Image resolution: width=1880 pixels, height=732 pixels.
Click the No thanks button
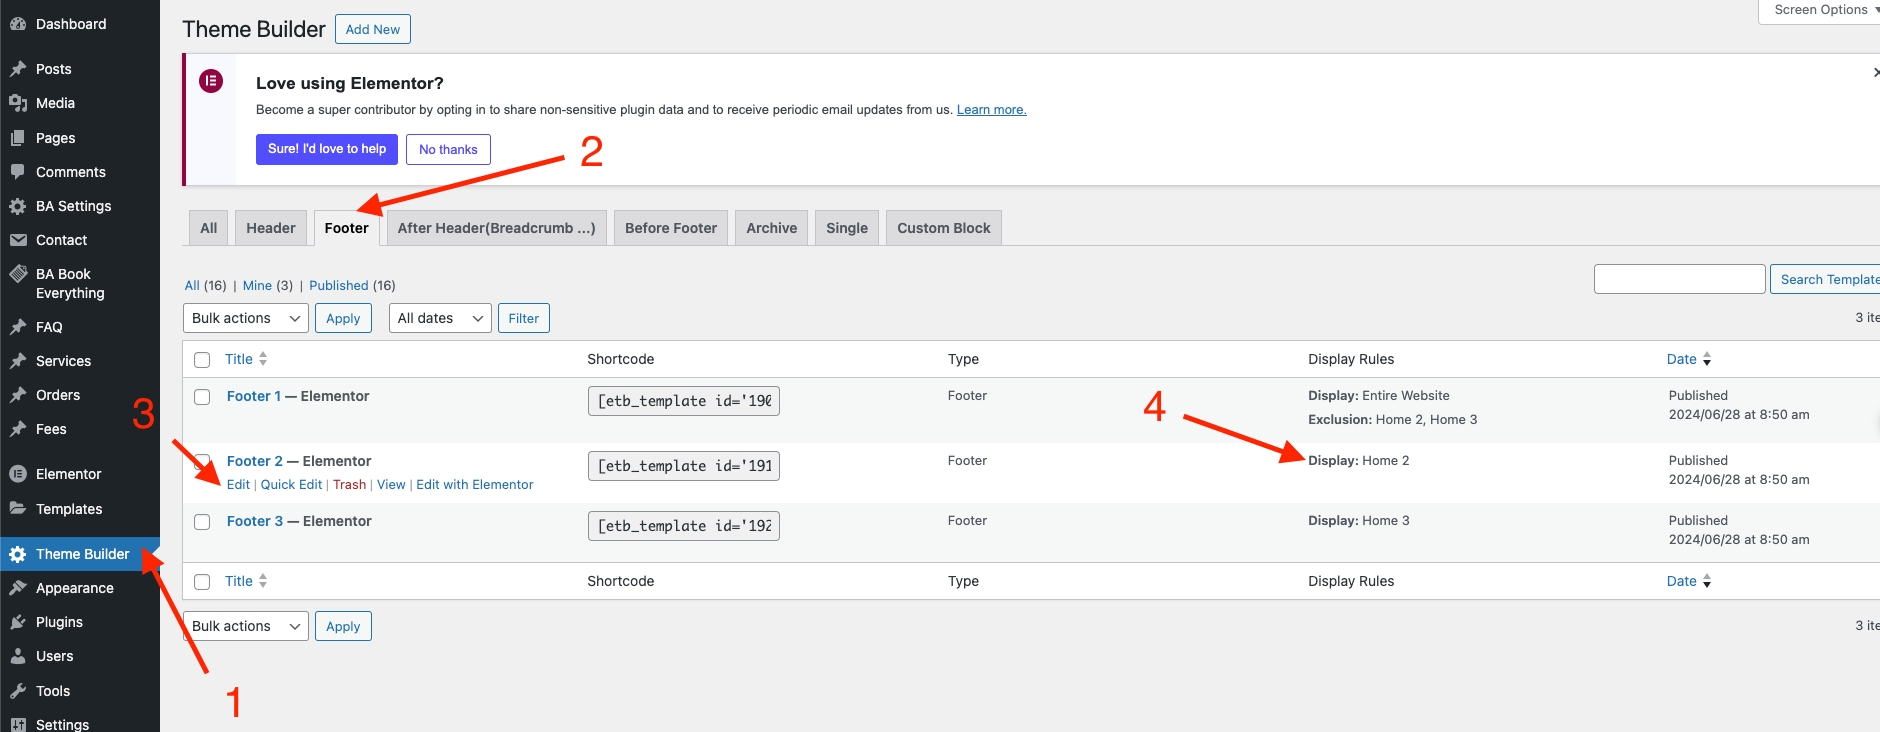pos(448,149)
